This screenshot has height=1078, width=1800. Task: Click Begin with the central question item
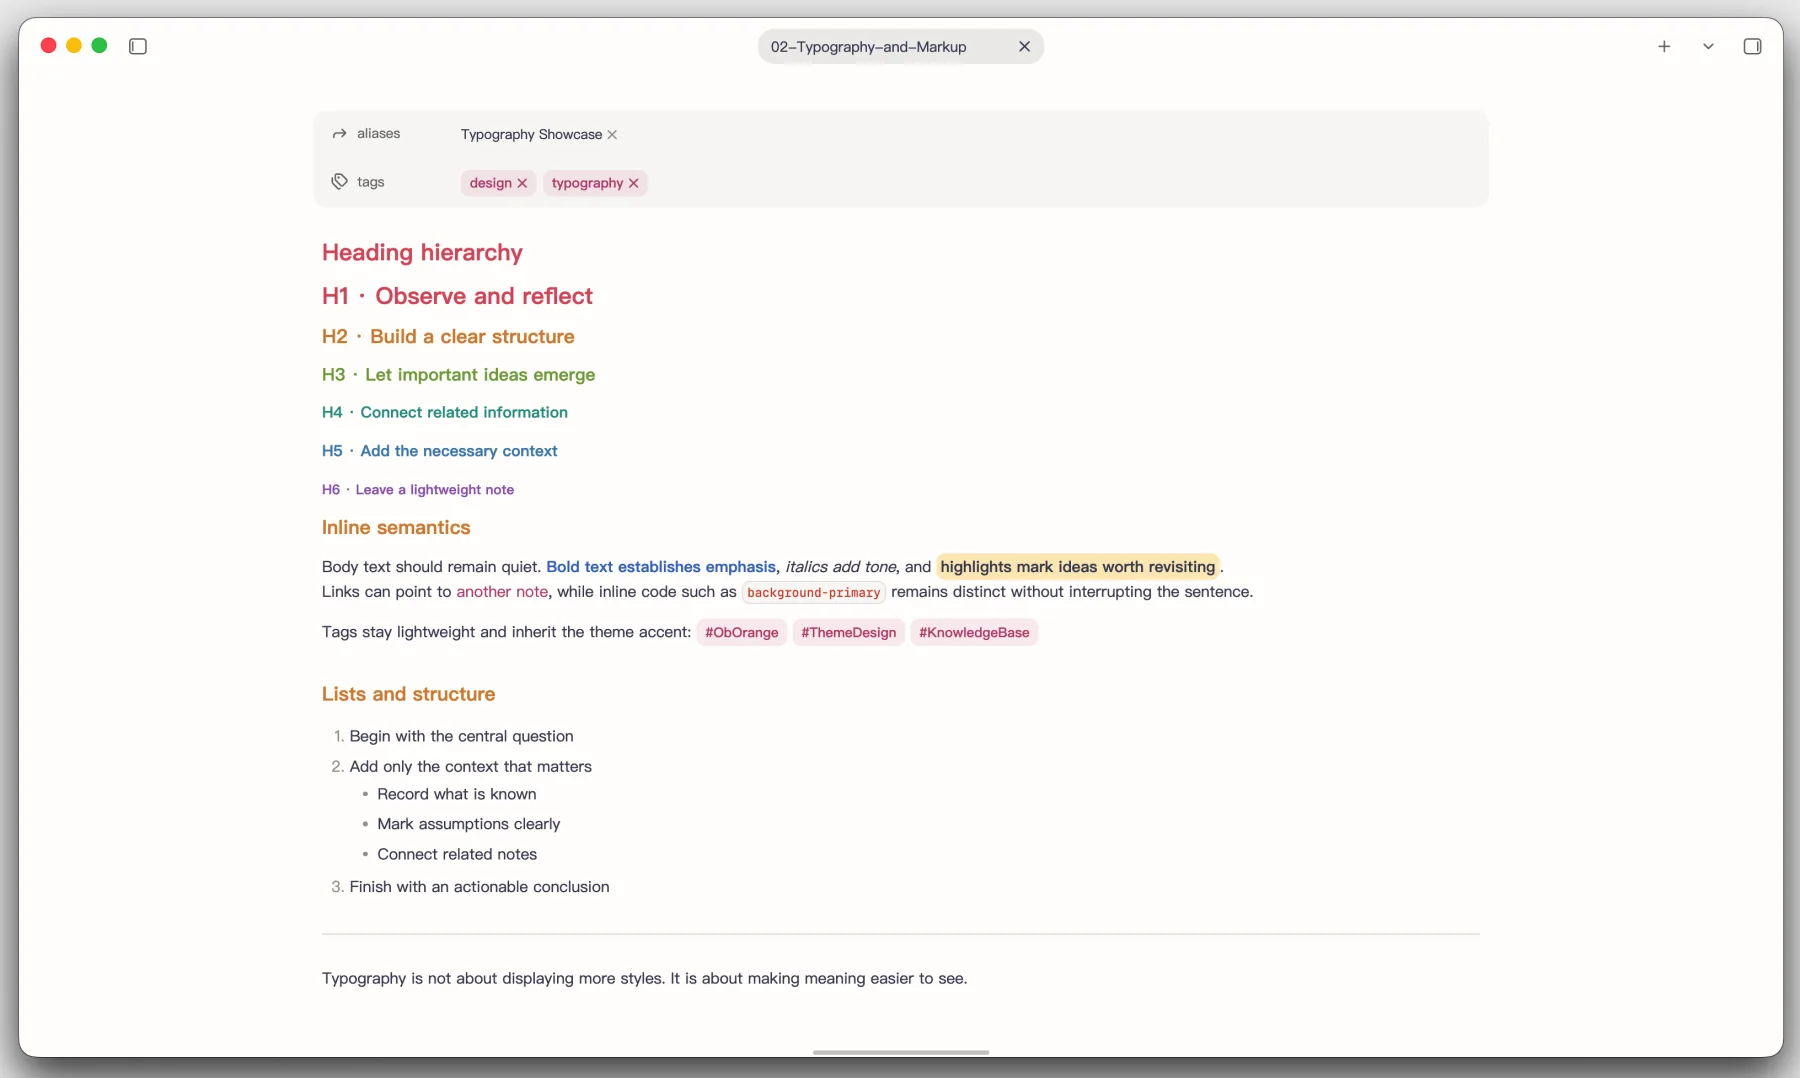(x=461, y=736)
